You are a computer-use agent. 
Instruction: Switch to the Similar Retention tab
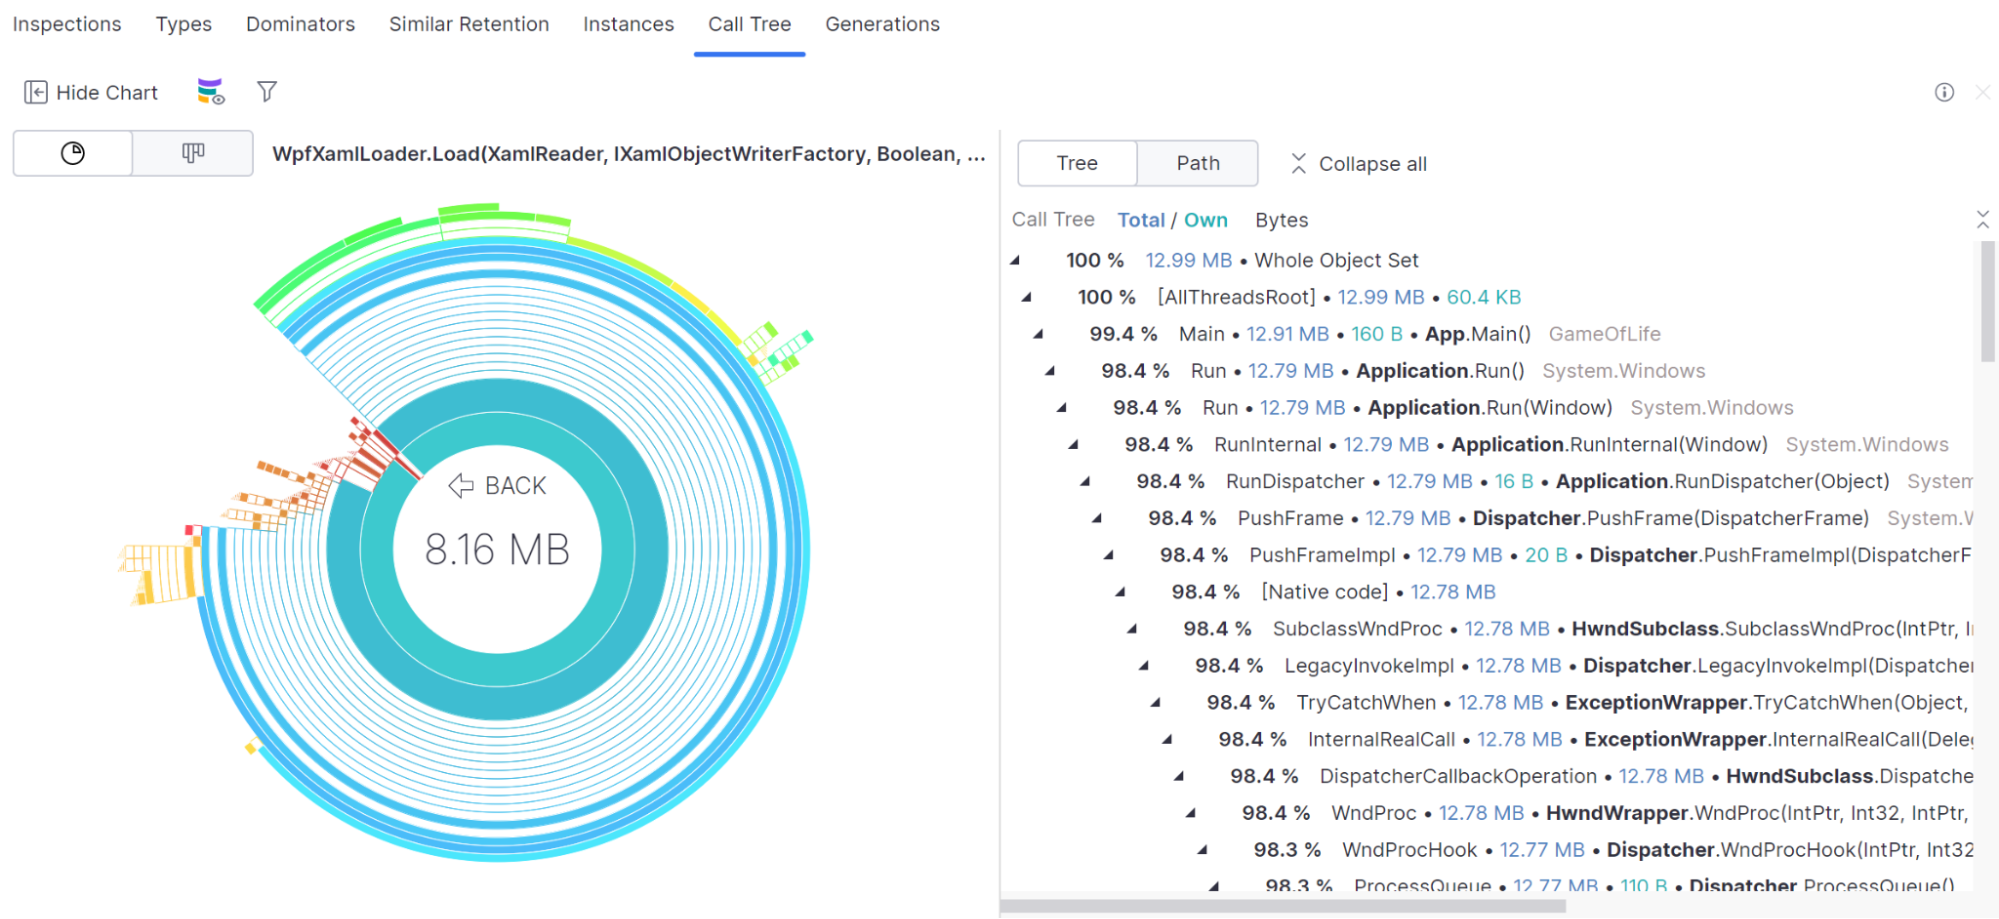(x=469, y=24)
